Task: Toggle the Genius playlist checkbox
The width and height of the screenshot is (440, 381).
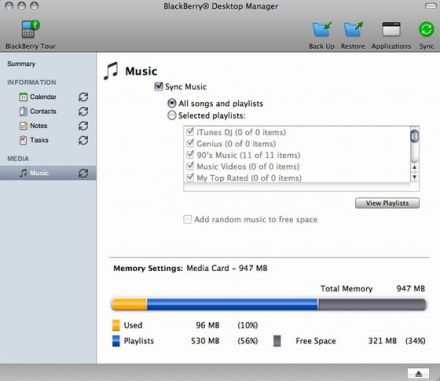Action: coord(190,143)
